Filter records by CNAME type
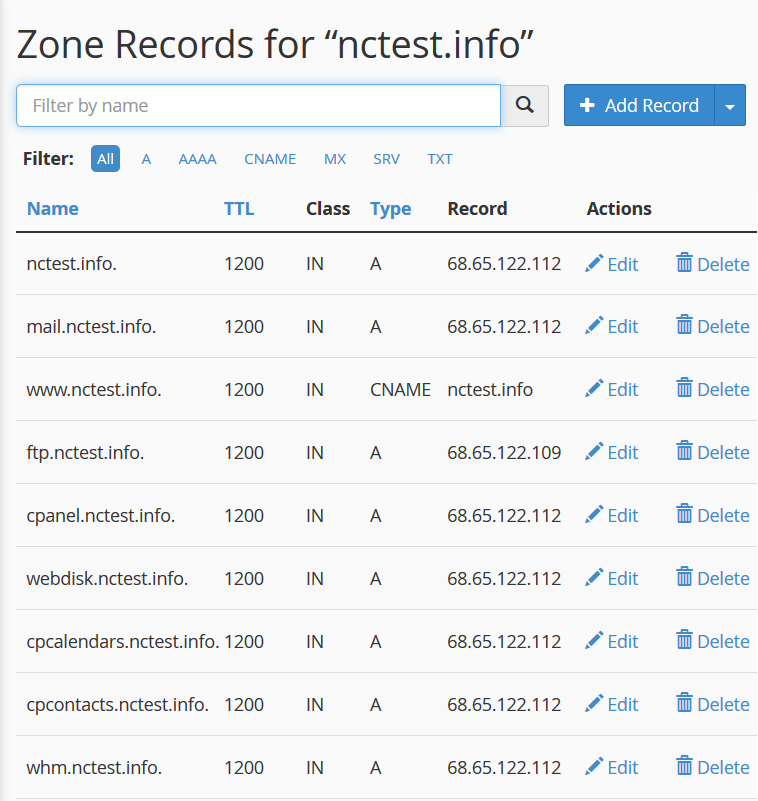The width and height of the screenshot is (758, 801). point(270,159)
